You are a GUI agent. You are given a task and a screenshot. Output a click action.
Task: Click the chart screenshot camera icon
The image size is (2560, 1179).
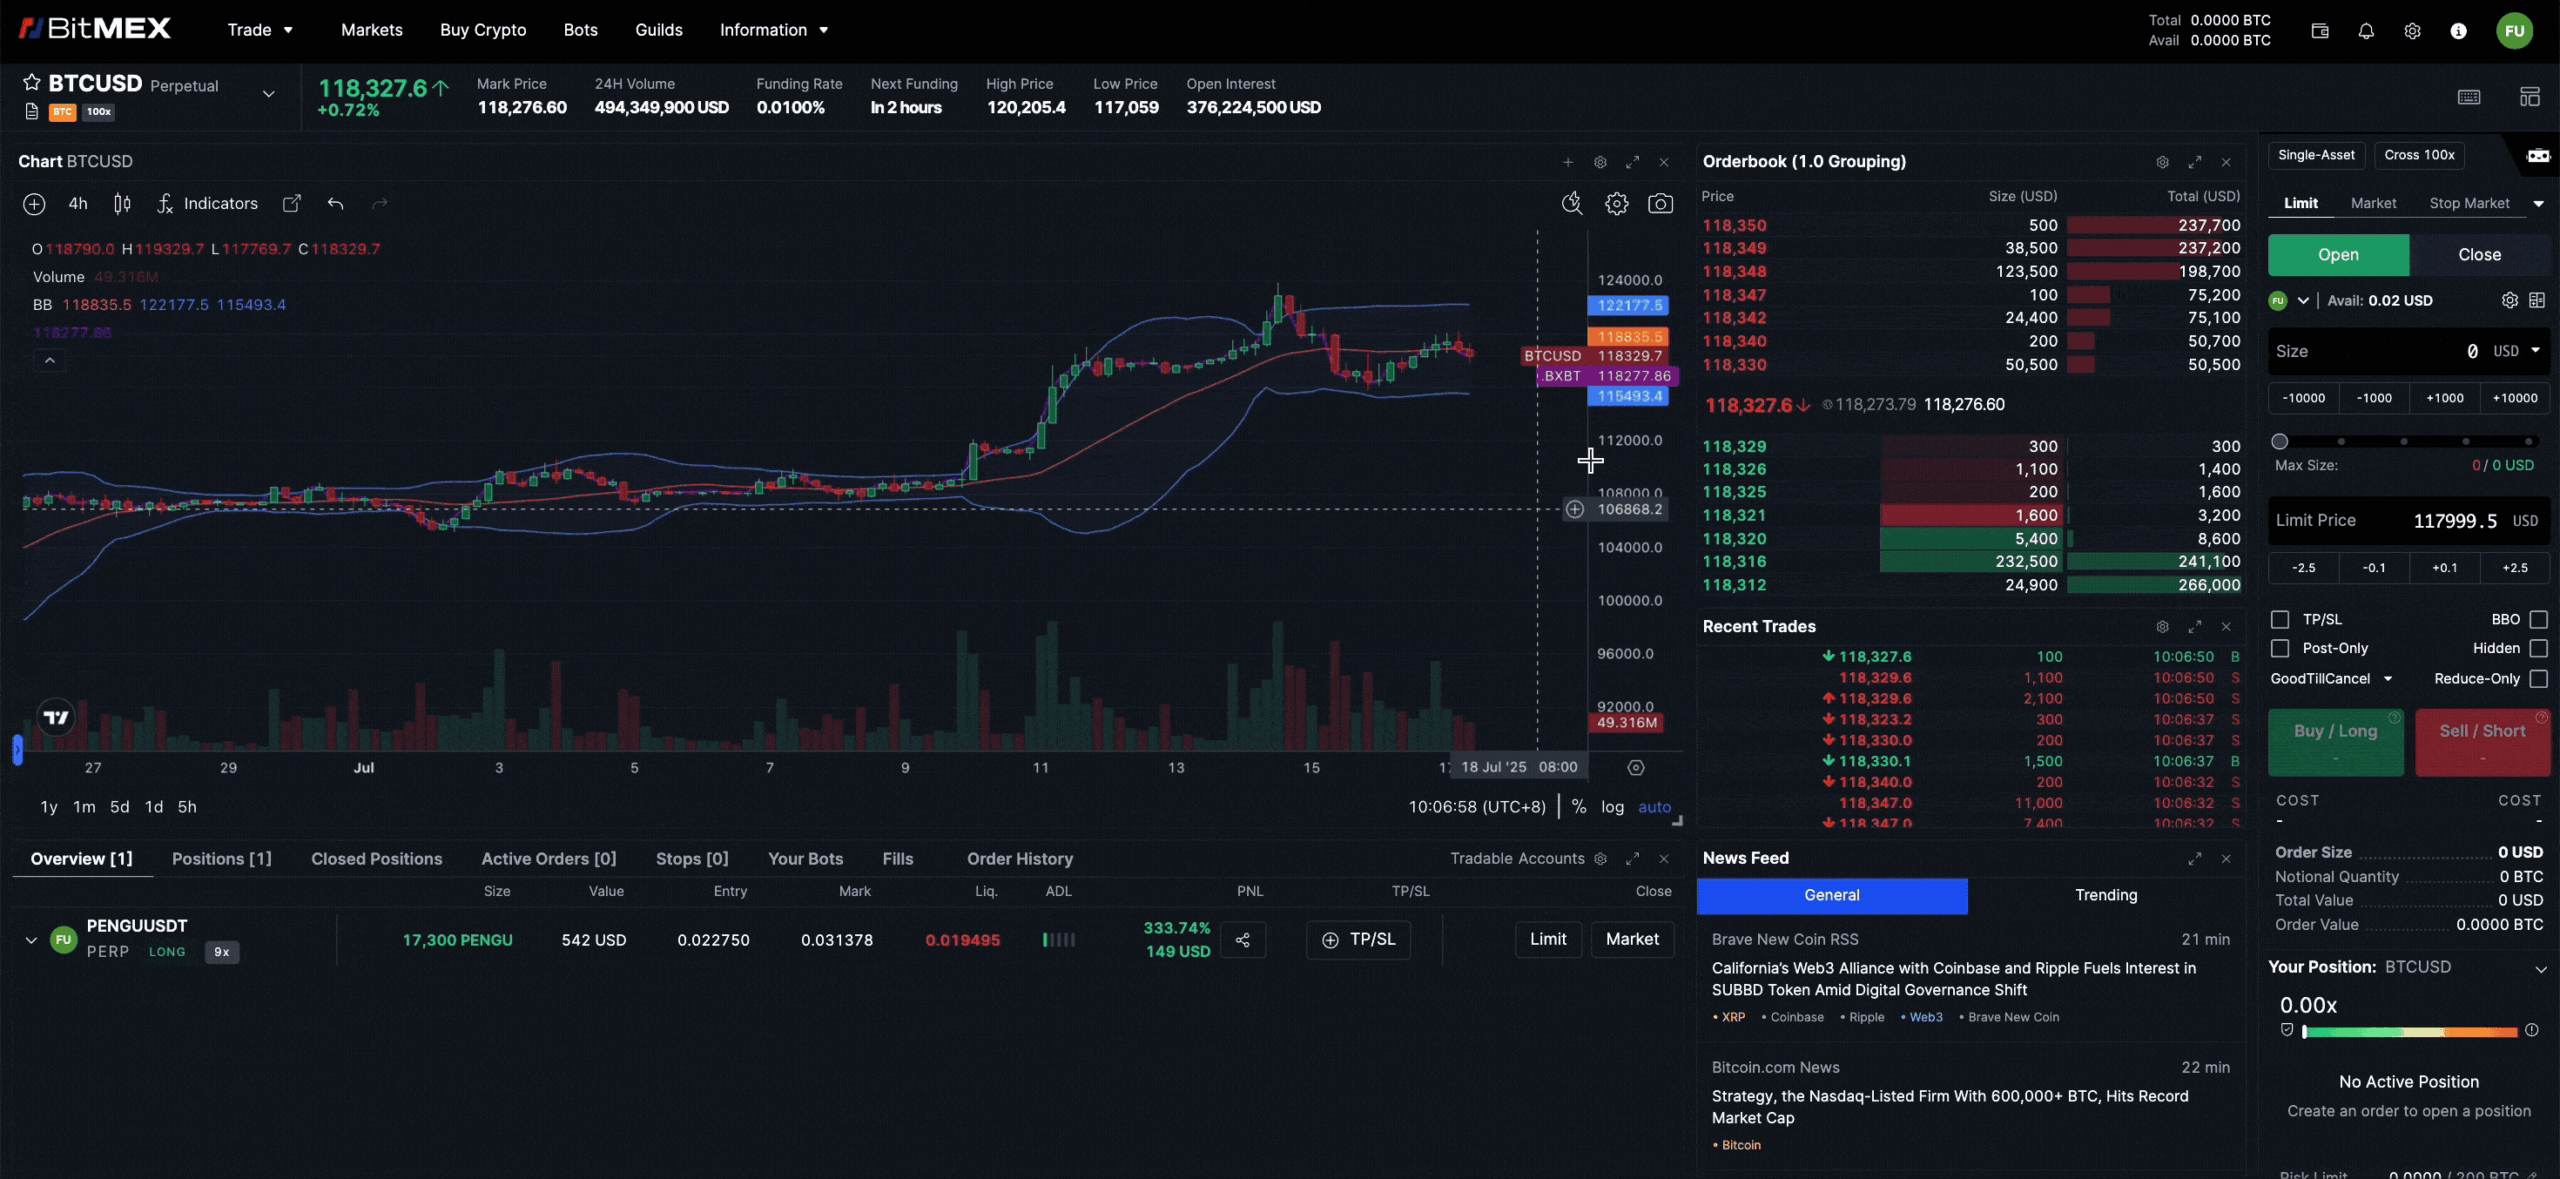pos(1660,204)
